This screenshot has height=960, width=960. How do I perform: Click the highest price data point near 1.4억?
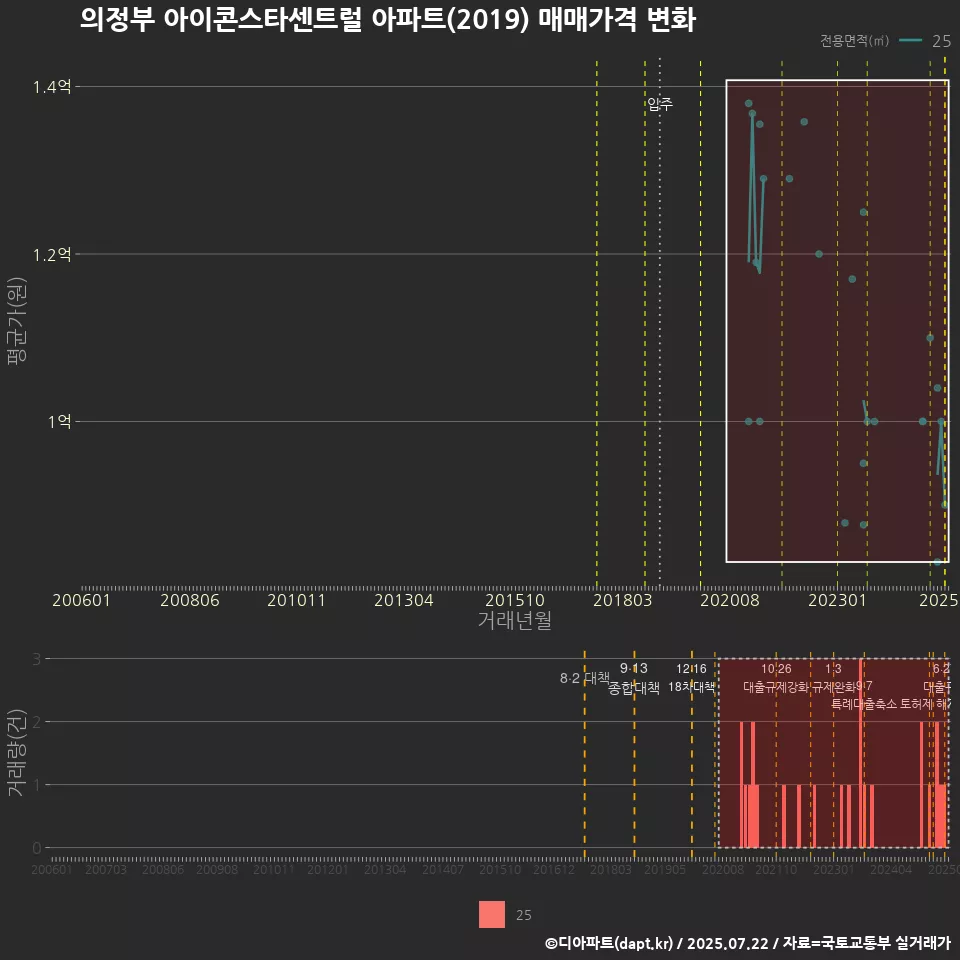tap(748, 103)
